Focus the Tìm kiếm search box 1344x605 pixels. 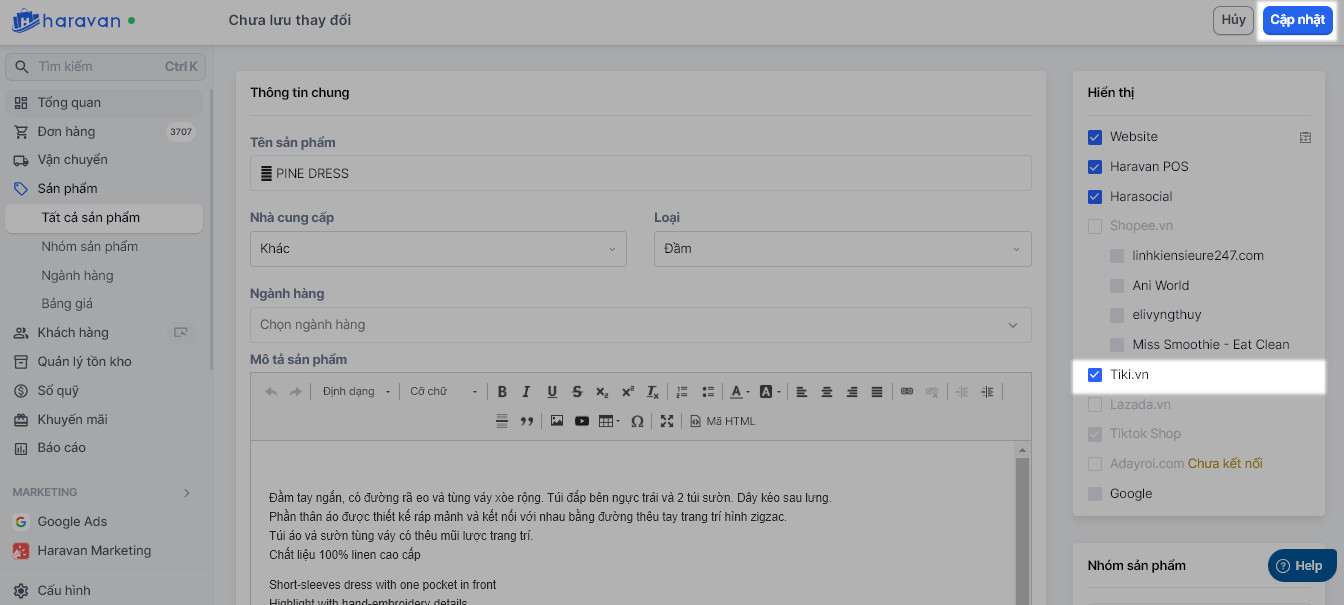[105, 67]
